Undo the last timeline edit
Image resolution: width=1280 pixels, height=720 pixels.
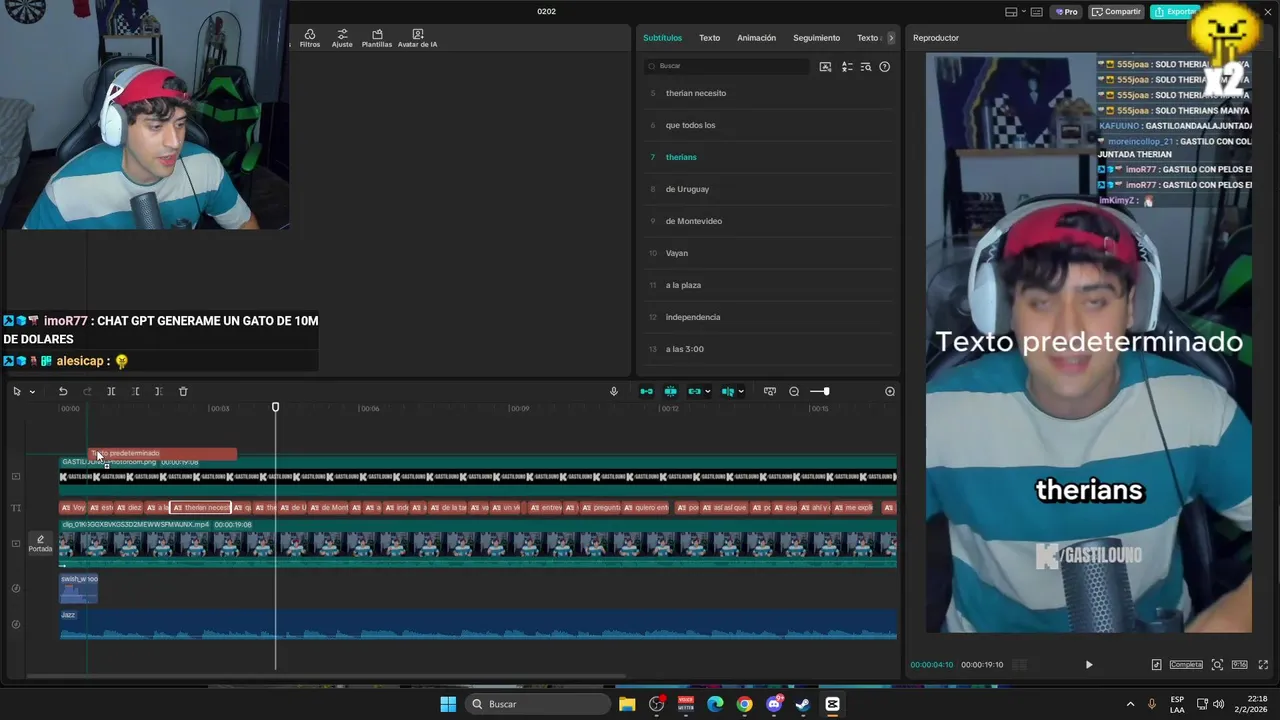coord(63,391)
